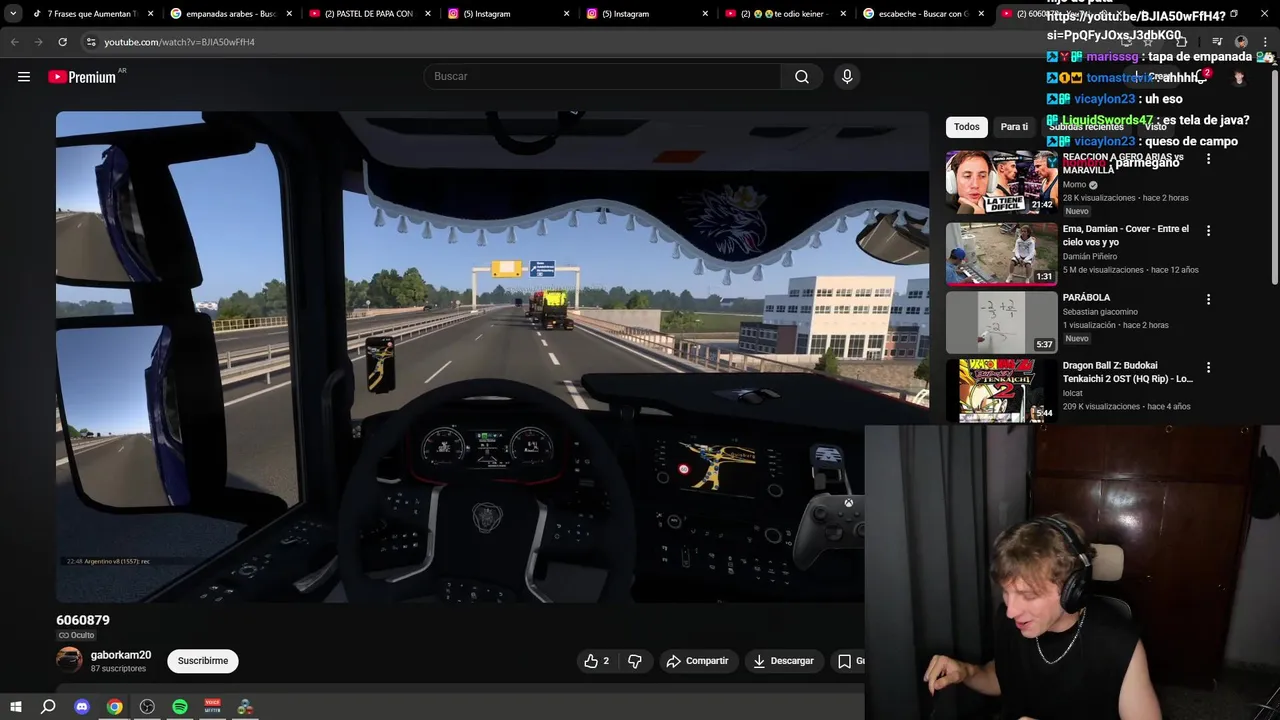Screen dimensions: 1280x720
Task: Switch to 7 Frases que Aumentan tab
Action: tap(93, 14)
